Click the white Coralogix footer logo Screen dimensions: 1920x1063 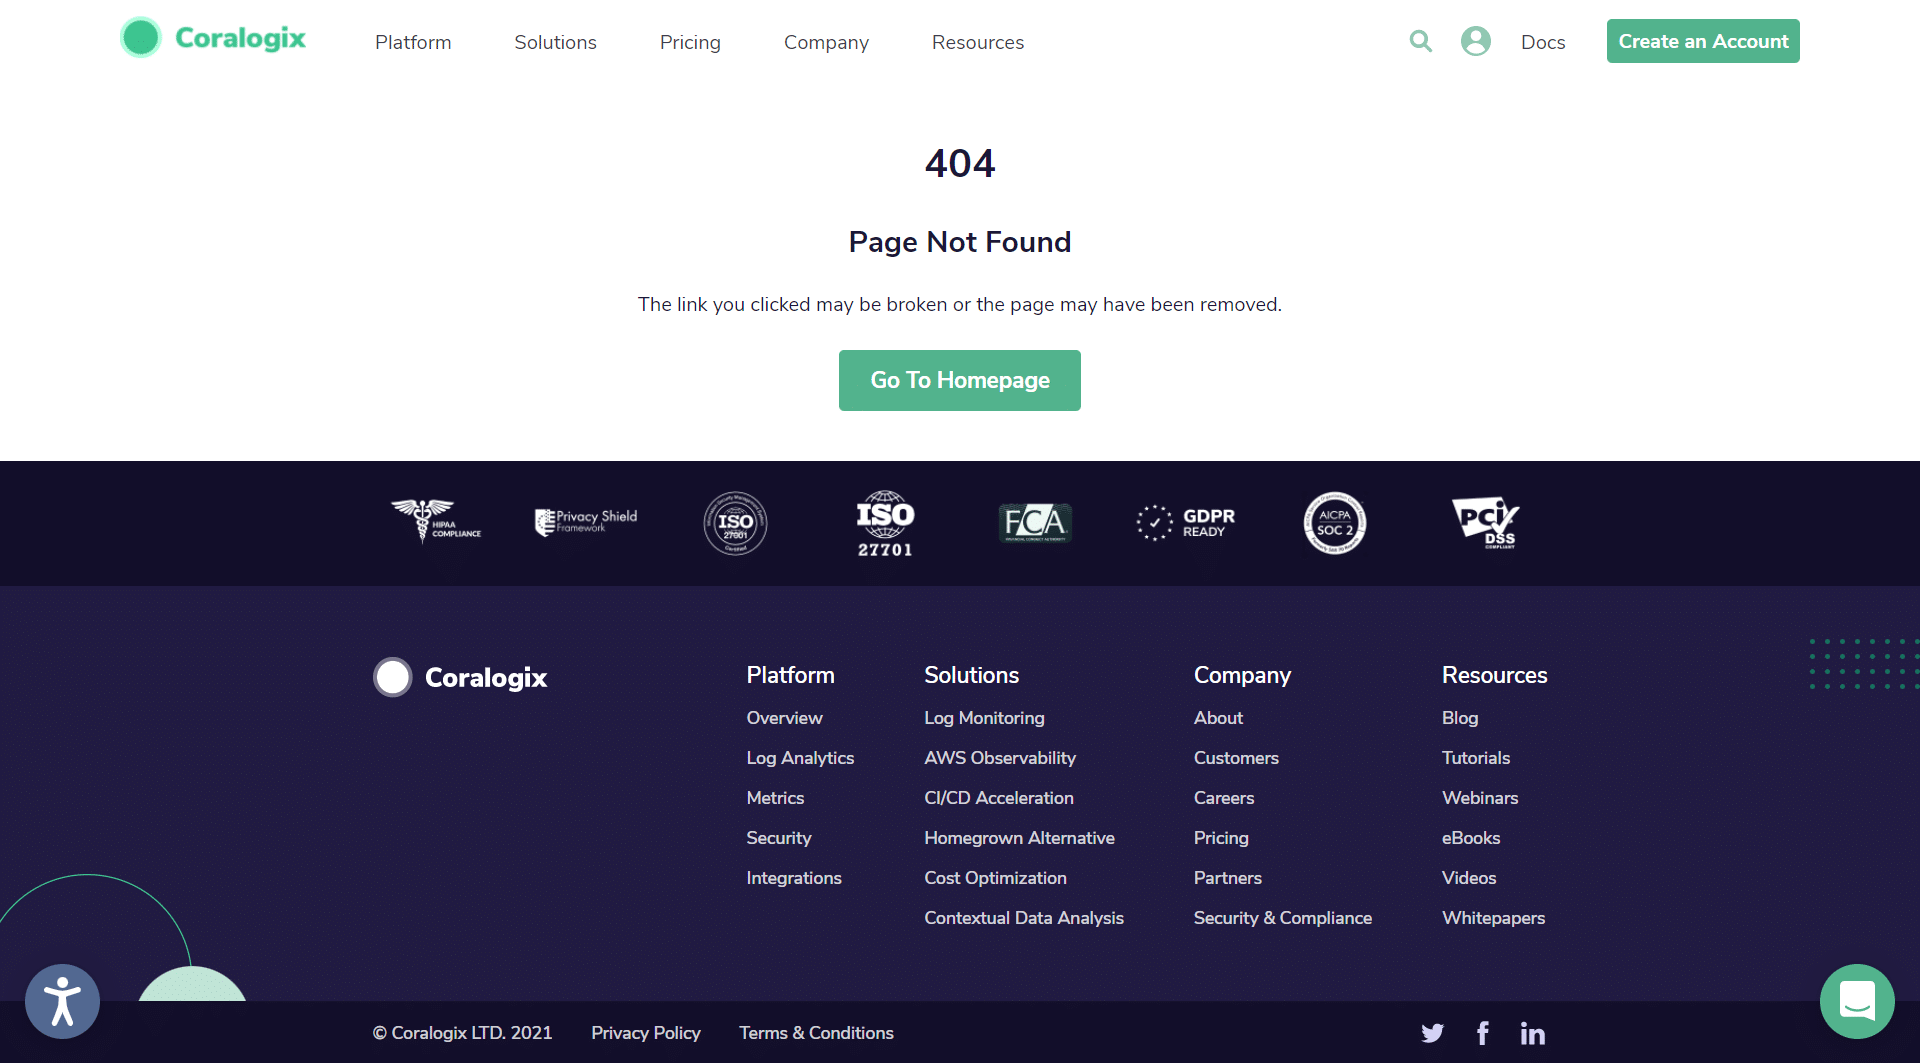coord(460,677)
